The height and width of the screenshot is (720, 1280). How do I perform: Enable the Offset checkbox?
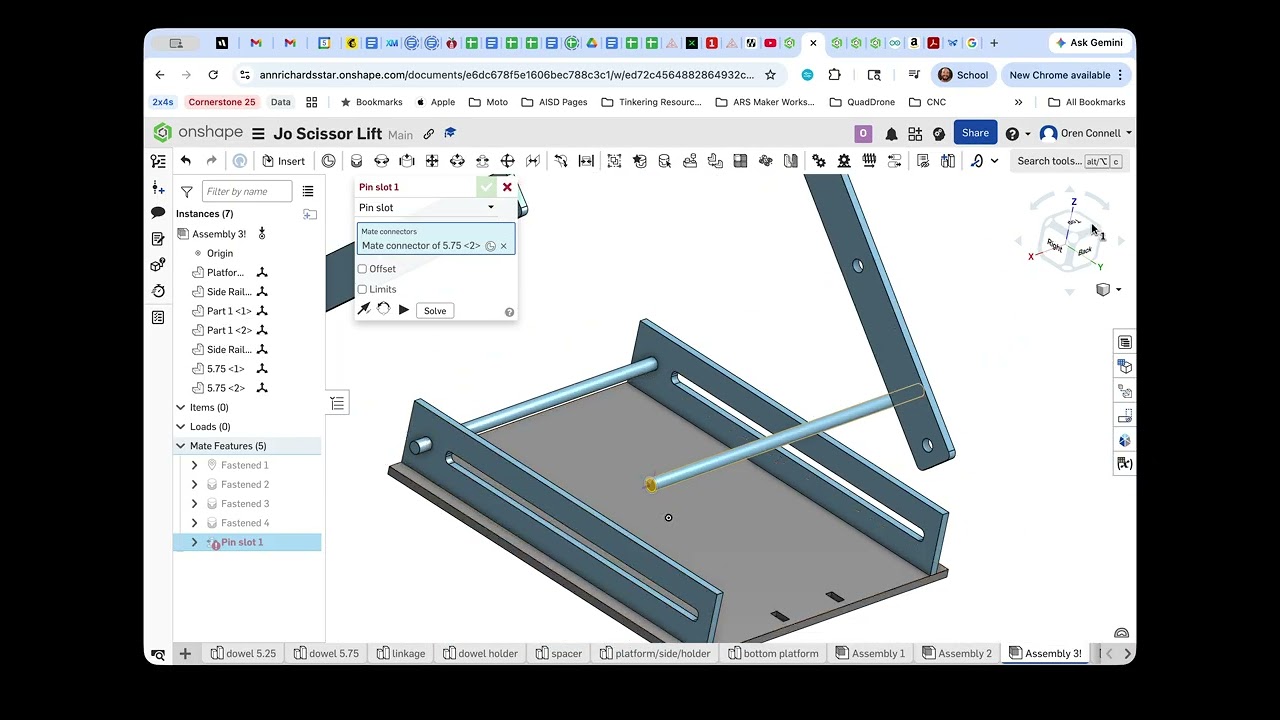pyautogui.click(x=362, y=269)
